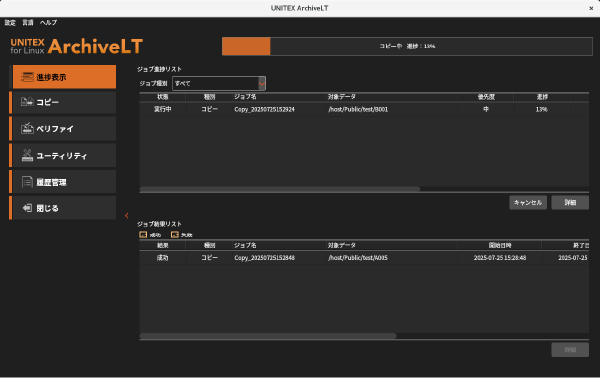Image resolution: width=600 pixels, height=378 pixels.
Task: Toggle the 成功 filter checkbox
Action: 143,235
